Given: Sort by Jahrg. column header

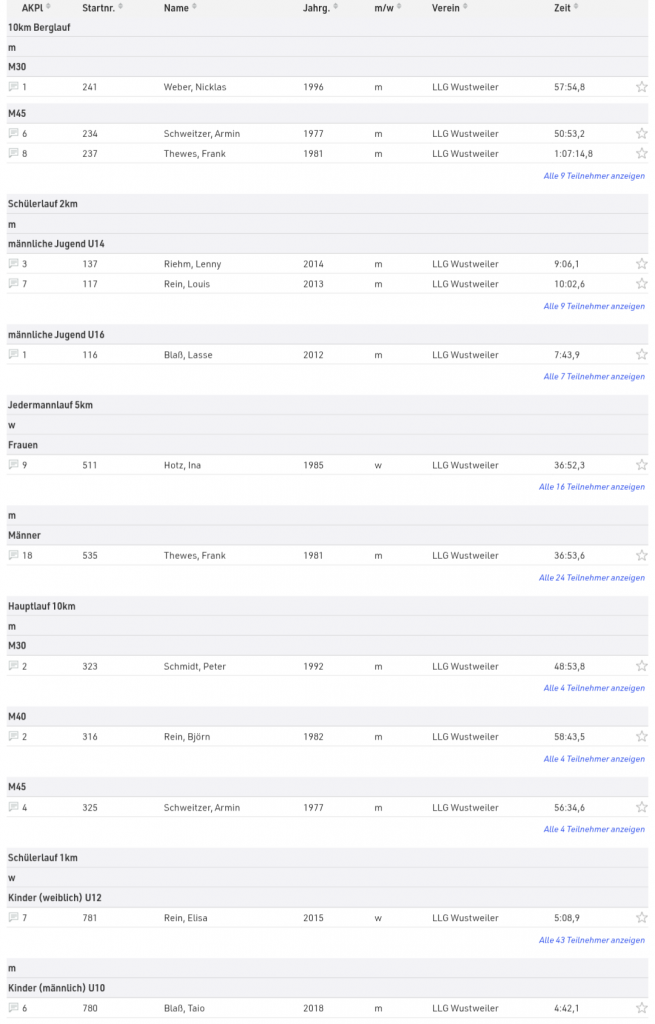Looking at the screenshot, I should (x=319, y=8).
